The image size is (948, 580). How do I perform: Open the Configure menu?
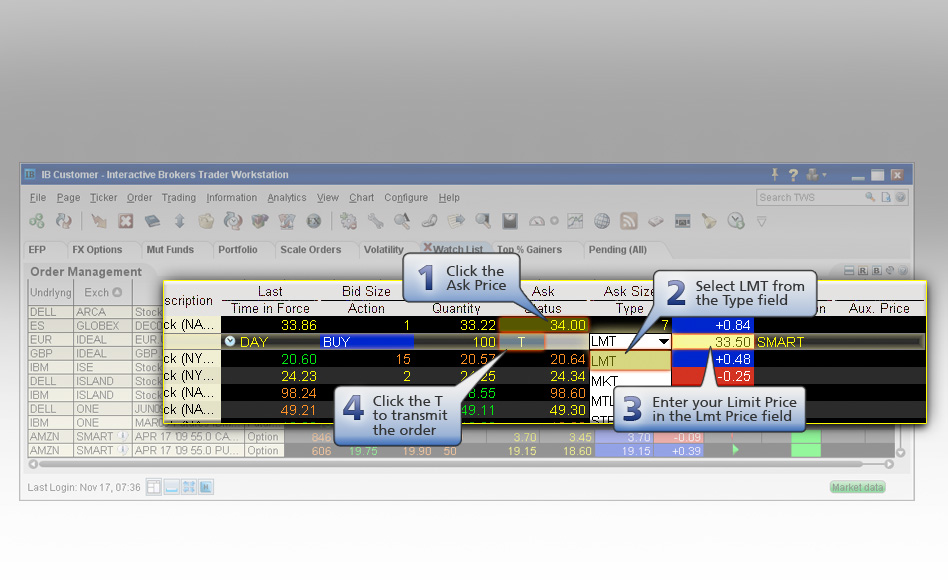coord(406,198)
